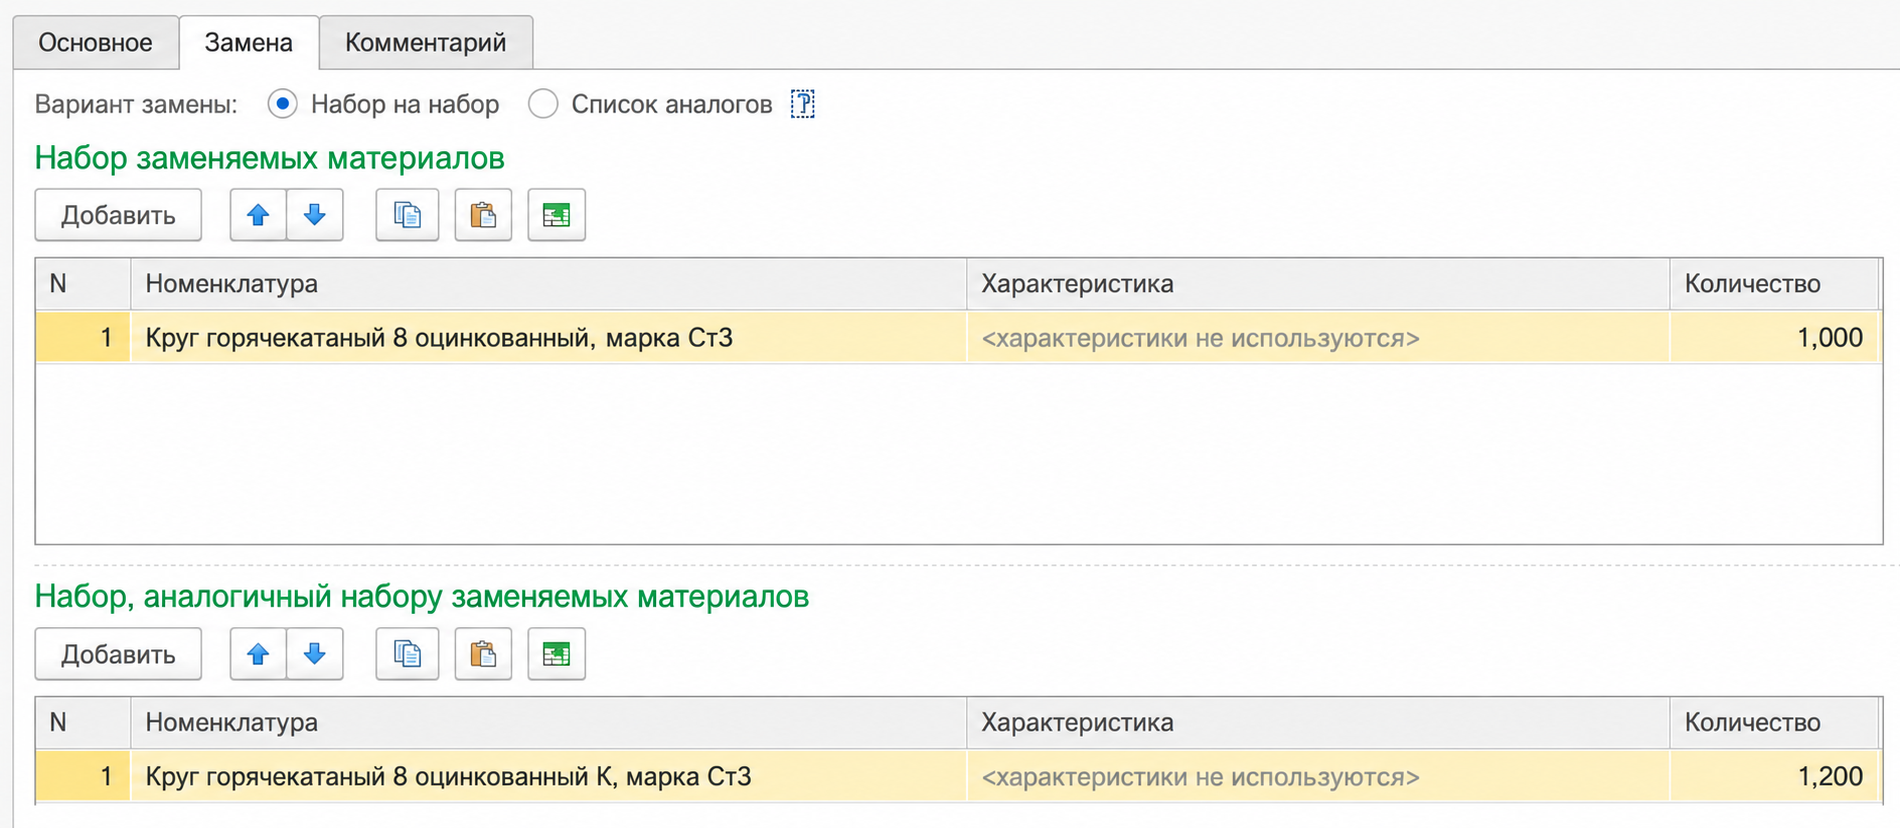Paste rows in replaced materials set toolbar
Screen dimensions: 1900x828
point(483,215)
